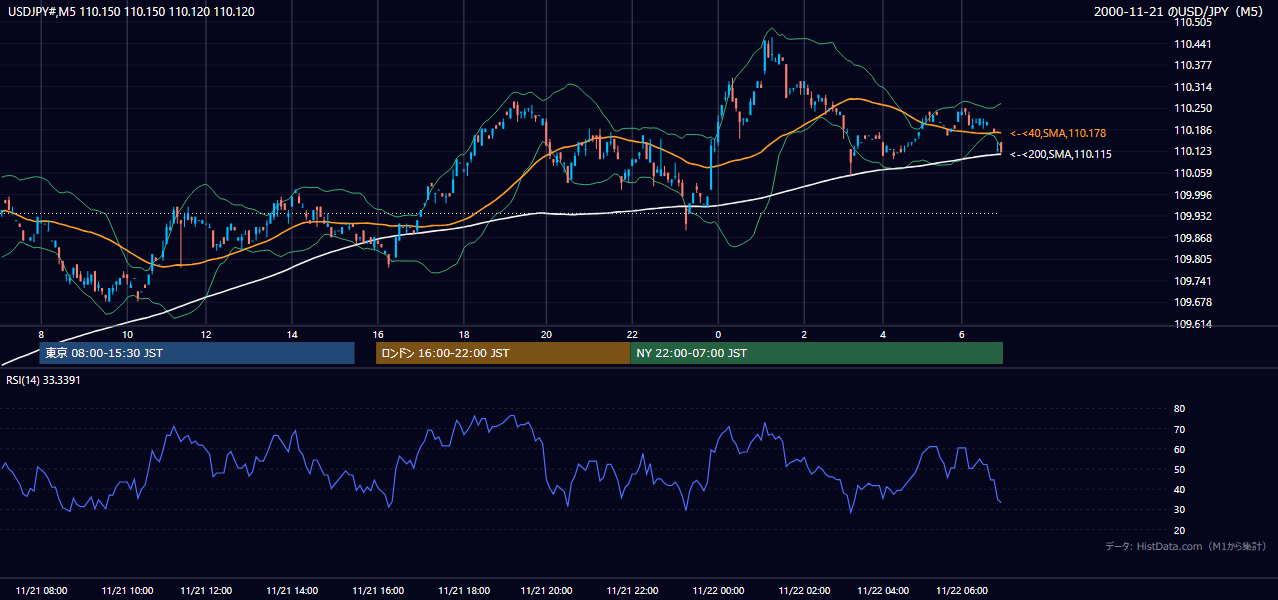Click price axis value 110.186
Image resolution: width=1278 pixels, height=600 pixels.
click(x=1193, y=130)
